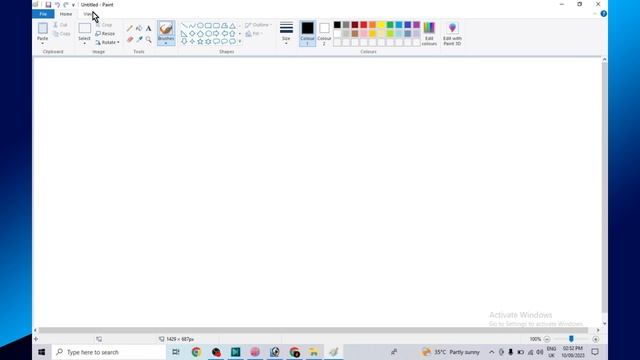Pick the red colour swatch
This screenshot has height=360, width=640.
tap(364, 25)
